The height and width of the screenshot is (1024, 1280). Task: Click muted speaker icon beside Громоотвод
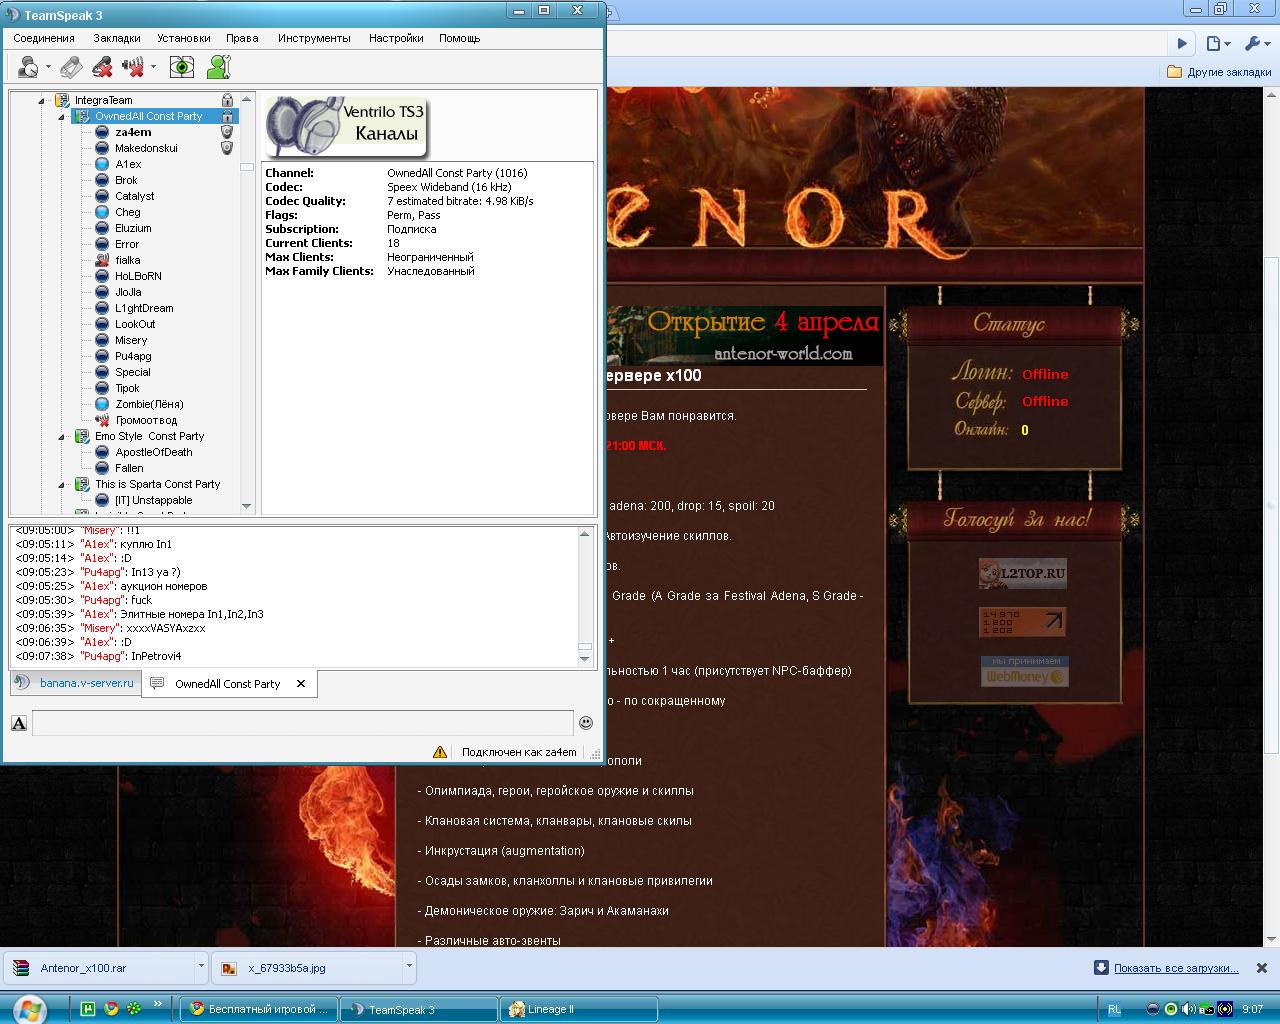(102, 420)
